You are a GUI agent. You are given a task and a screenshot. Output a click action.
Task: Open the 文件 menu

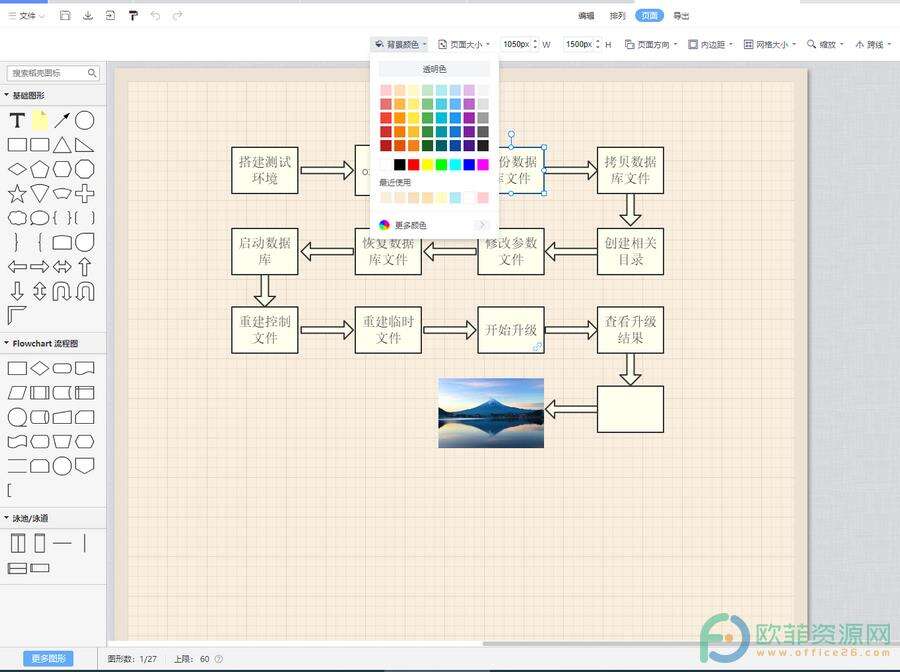coord(25,15)
